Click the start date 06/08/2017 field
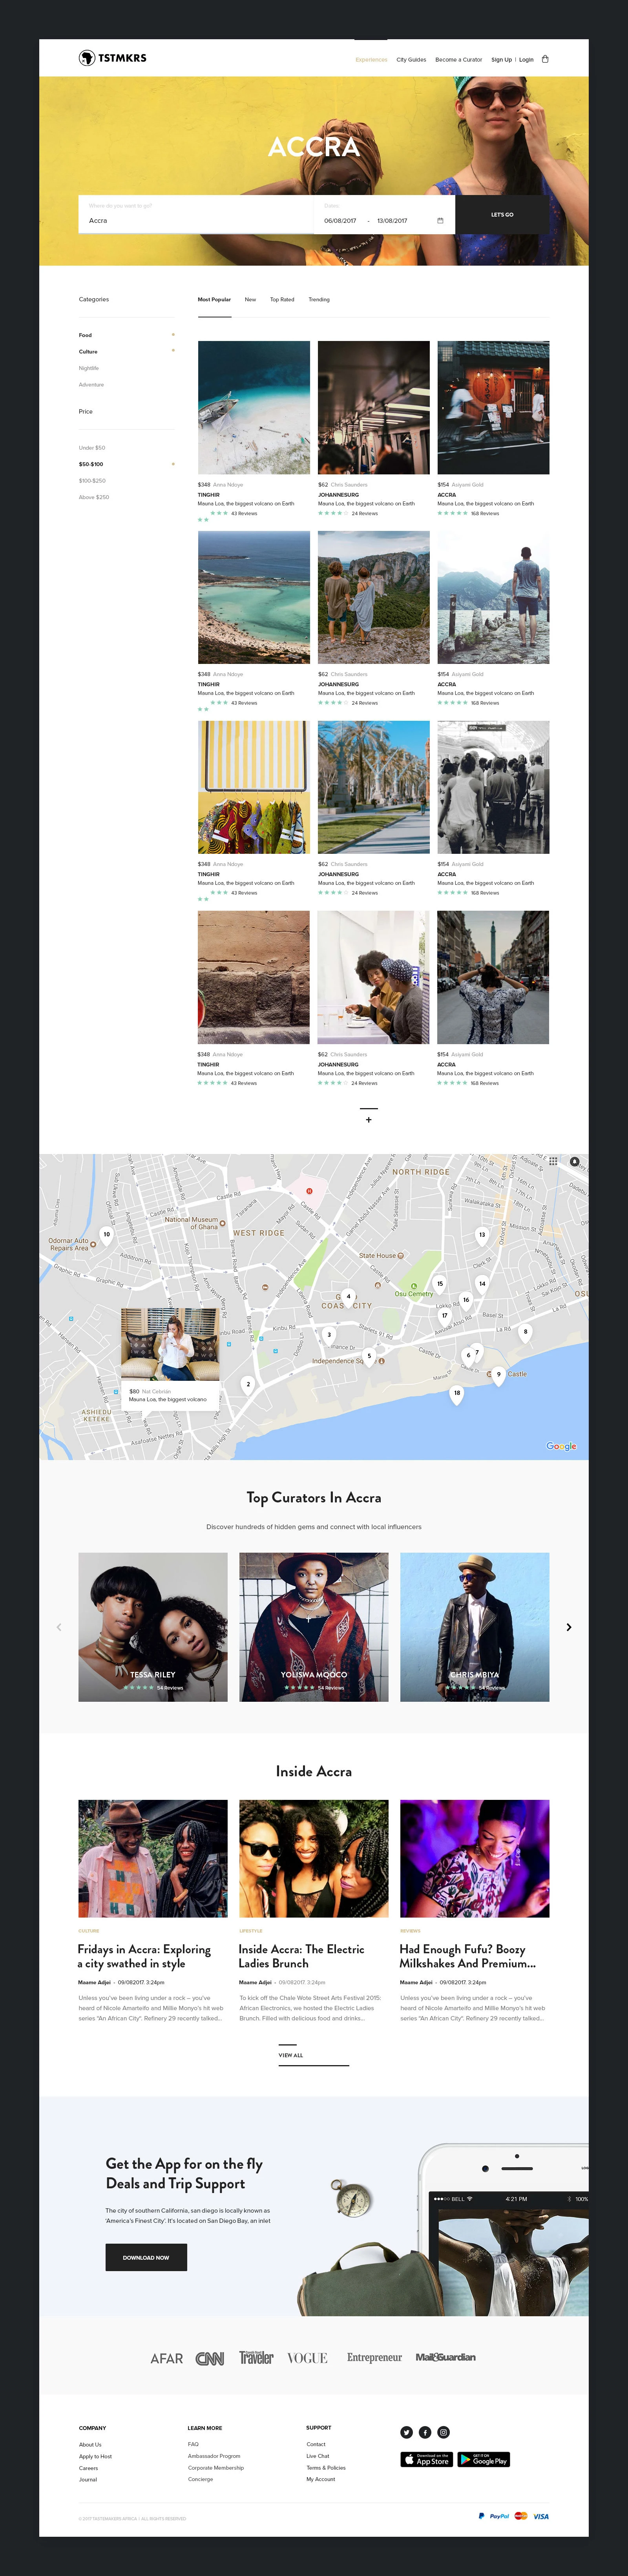The width and height of the screenshot is (628, 2576). click(x=340, y=220)
